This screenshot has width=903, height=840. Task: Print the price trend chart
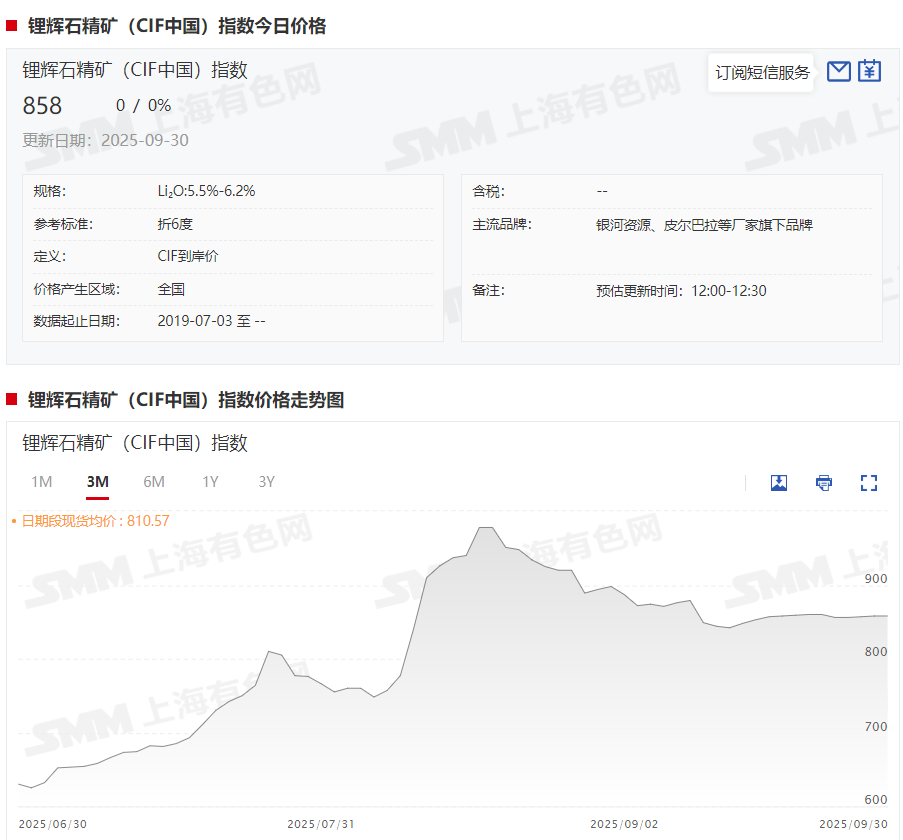(x=824, y=483)
